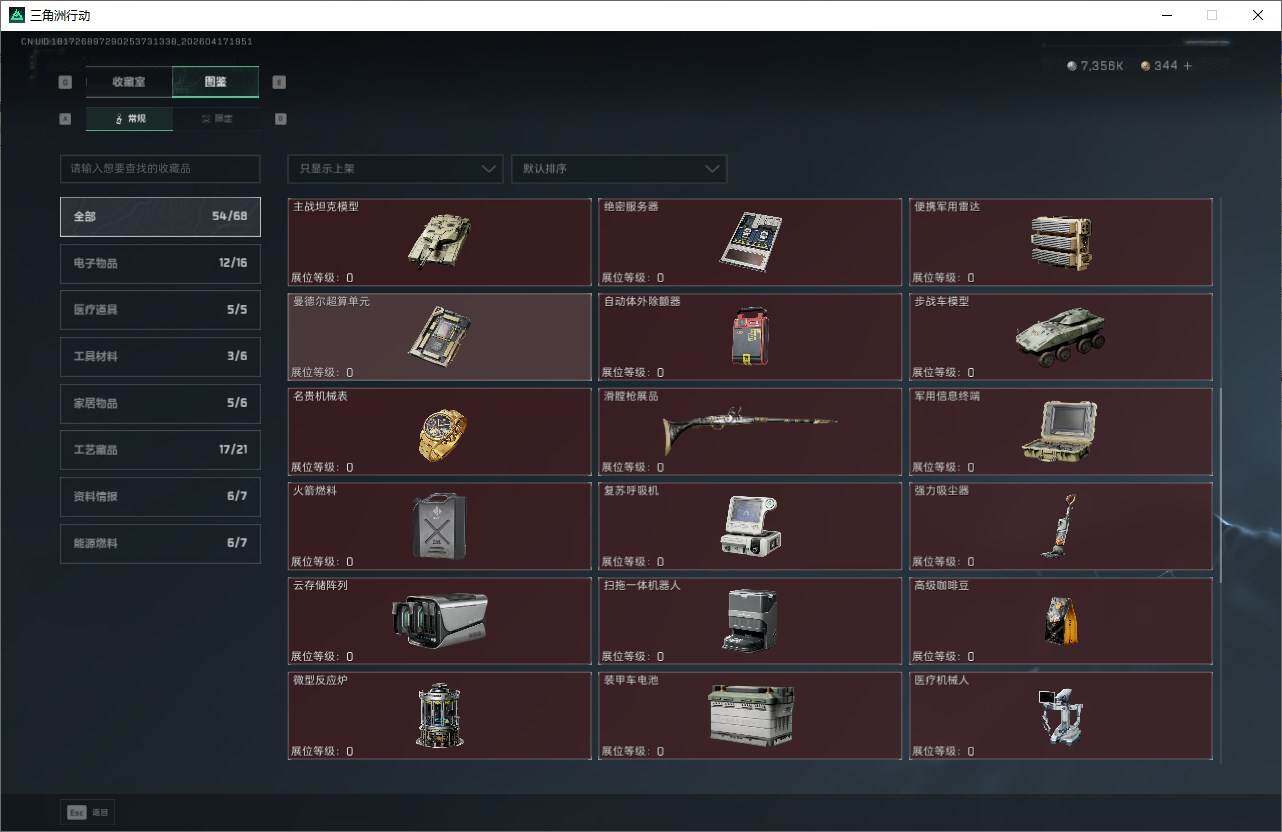Switch to the 限定 sub-tab
Image resolution: width=1282 pixels, height=832 pixels.
coord(216,119)
